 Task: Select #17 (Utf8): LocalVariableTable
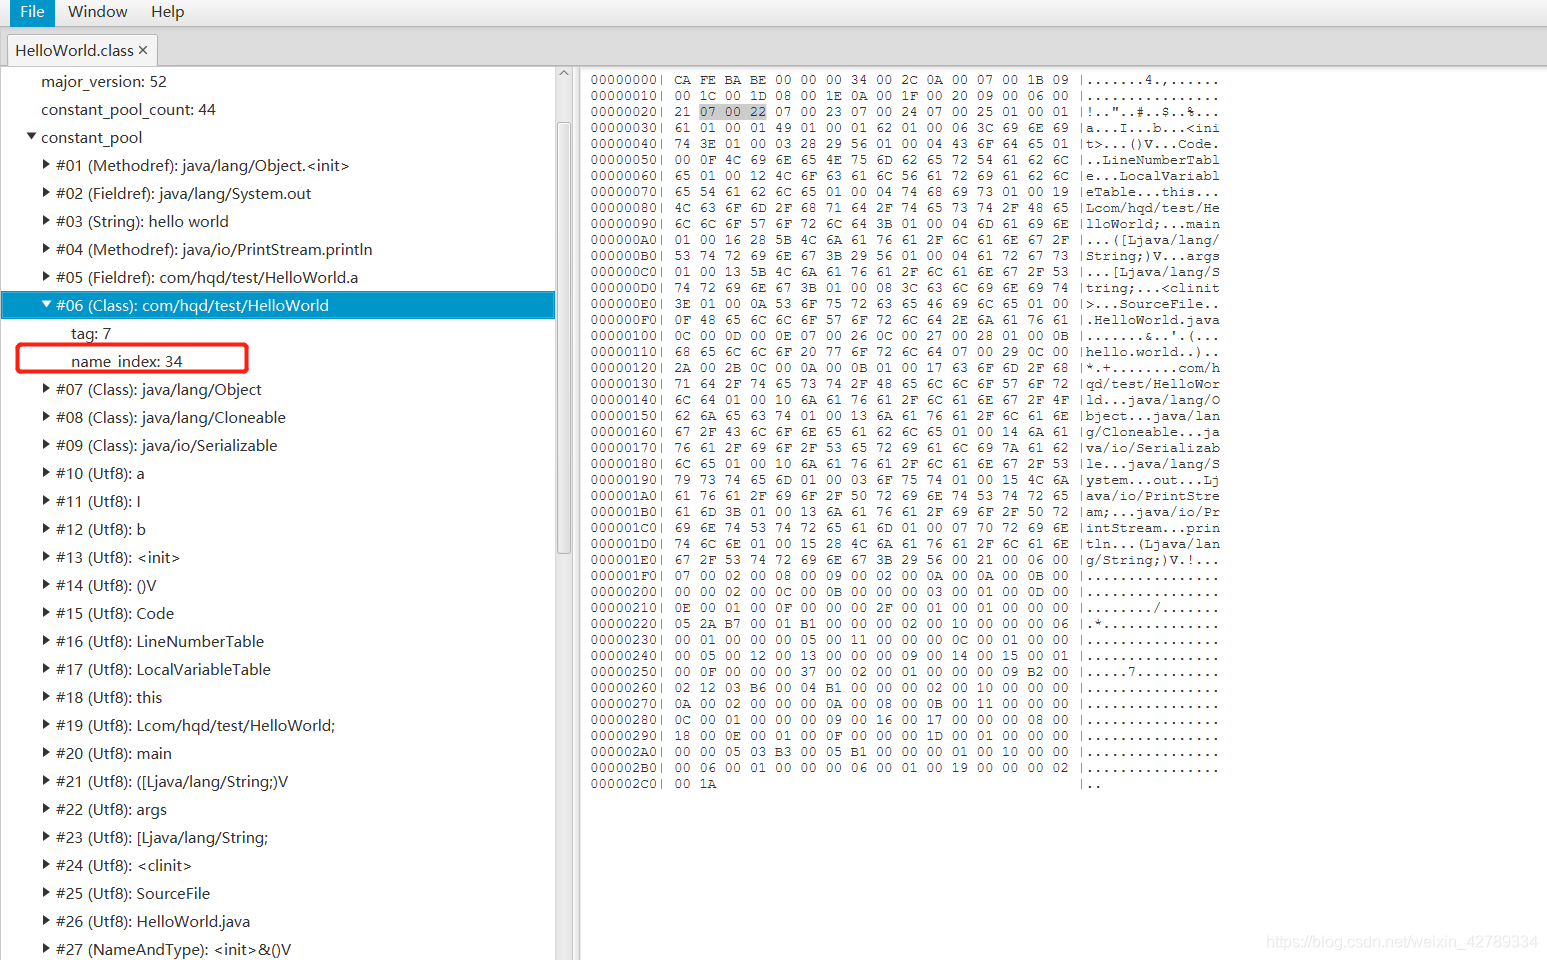[x=163, y=669]
